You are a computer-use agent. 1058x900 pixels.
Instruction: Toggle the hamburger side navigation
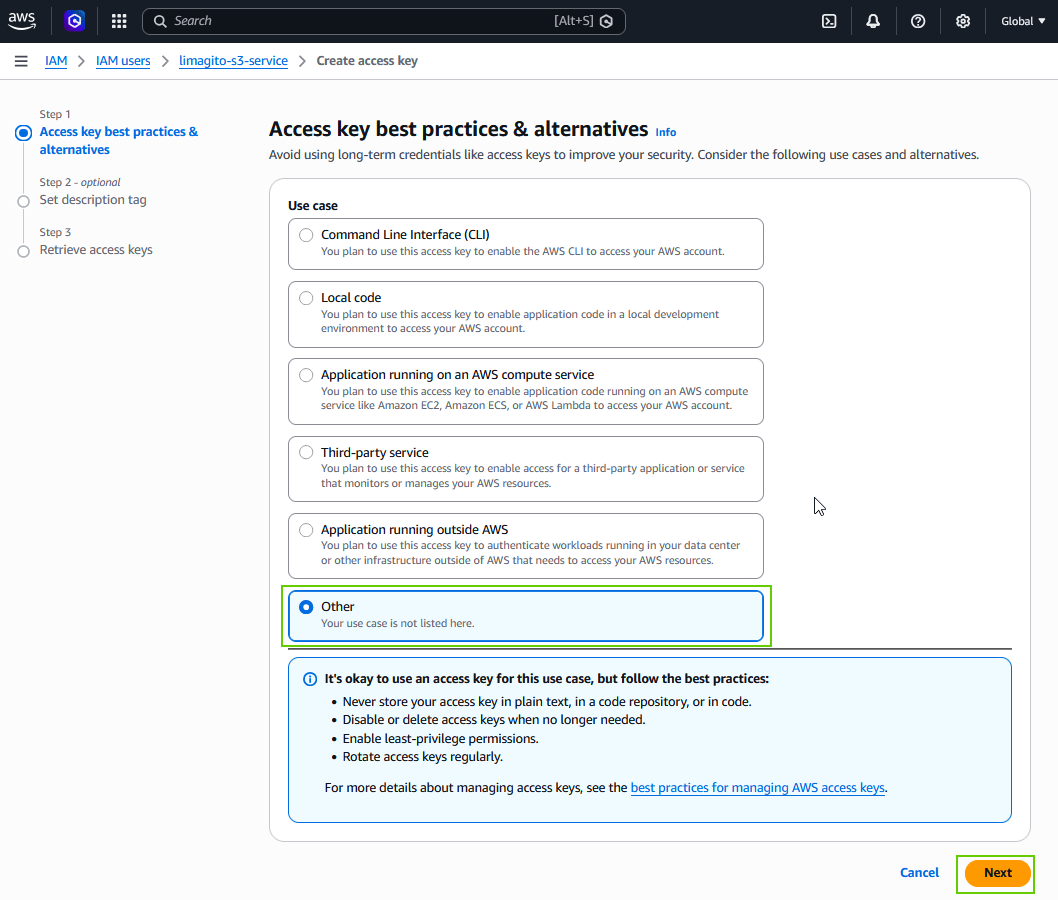pyautogui.click(x=21, y=61)
